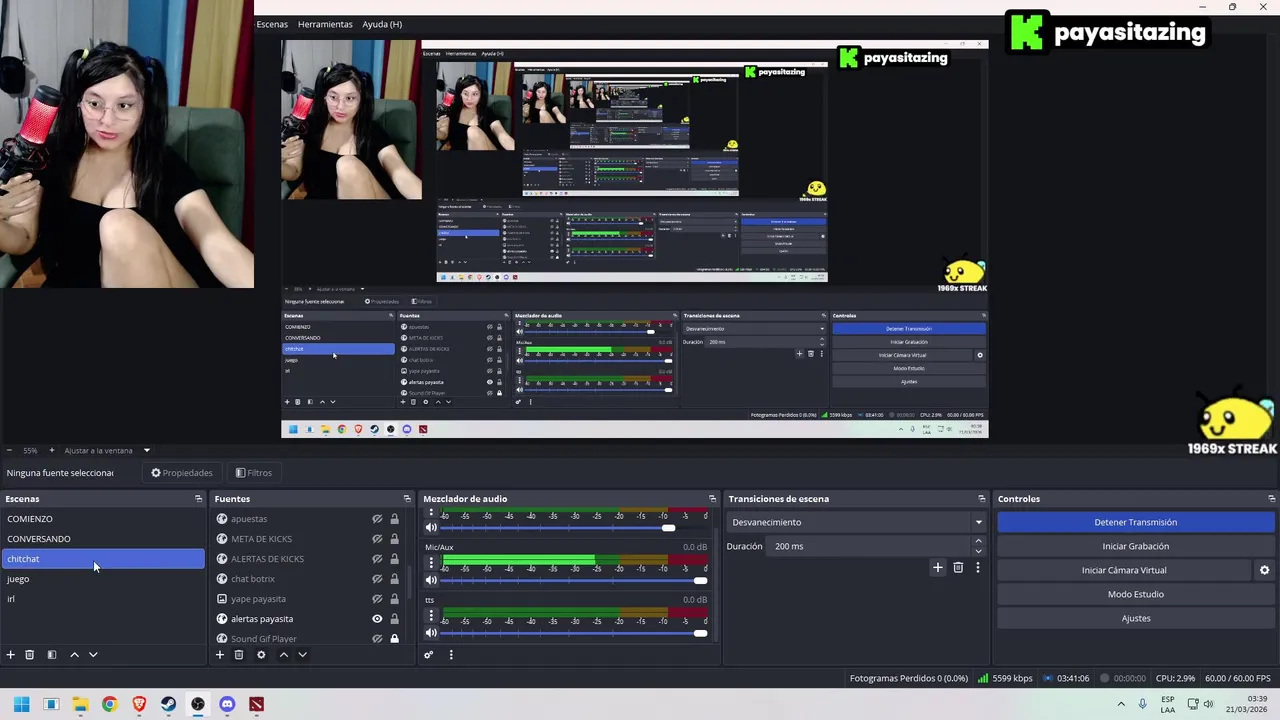Mute the tts channel
The height and width of the screenshot is (720, 1280).
431,632
